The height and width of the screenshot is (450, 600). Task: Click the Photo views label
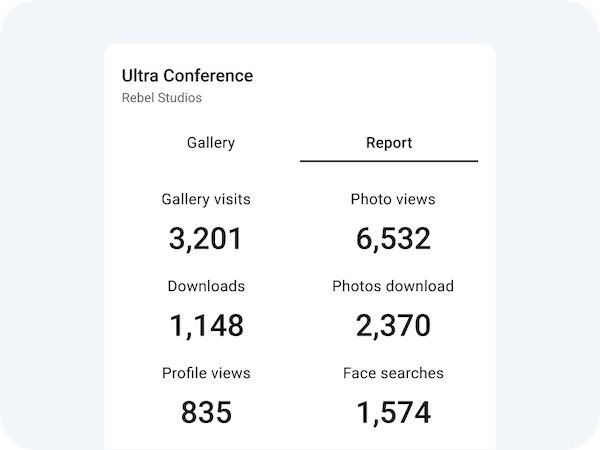(x=393, y=199)
